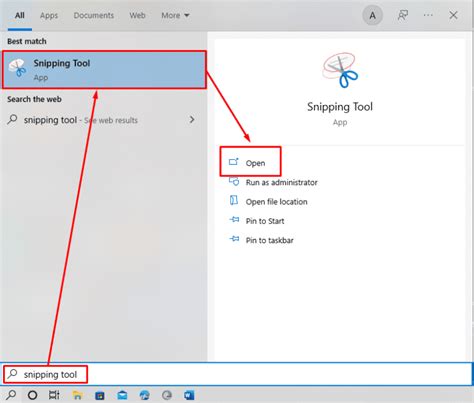Image resolution: width=474 pixels, height=403 pixels.
Task: Click the Search magnifier icon on the taskbar
Action: (x=11, y=395)
